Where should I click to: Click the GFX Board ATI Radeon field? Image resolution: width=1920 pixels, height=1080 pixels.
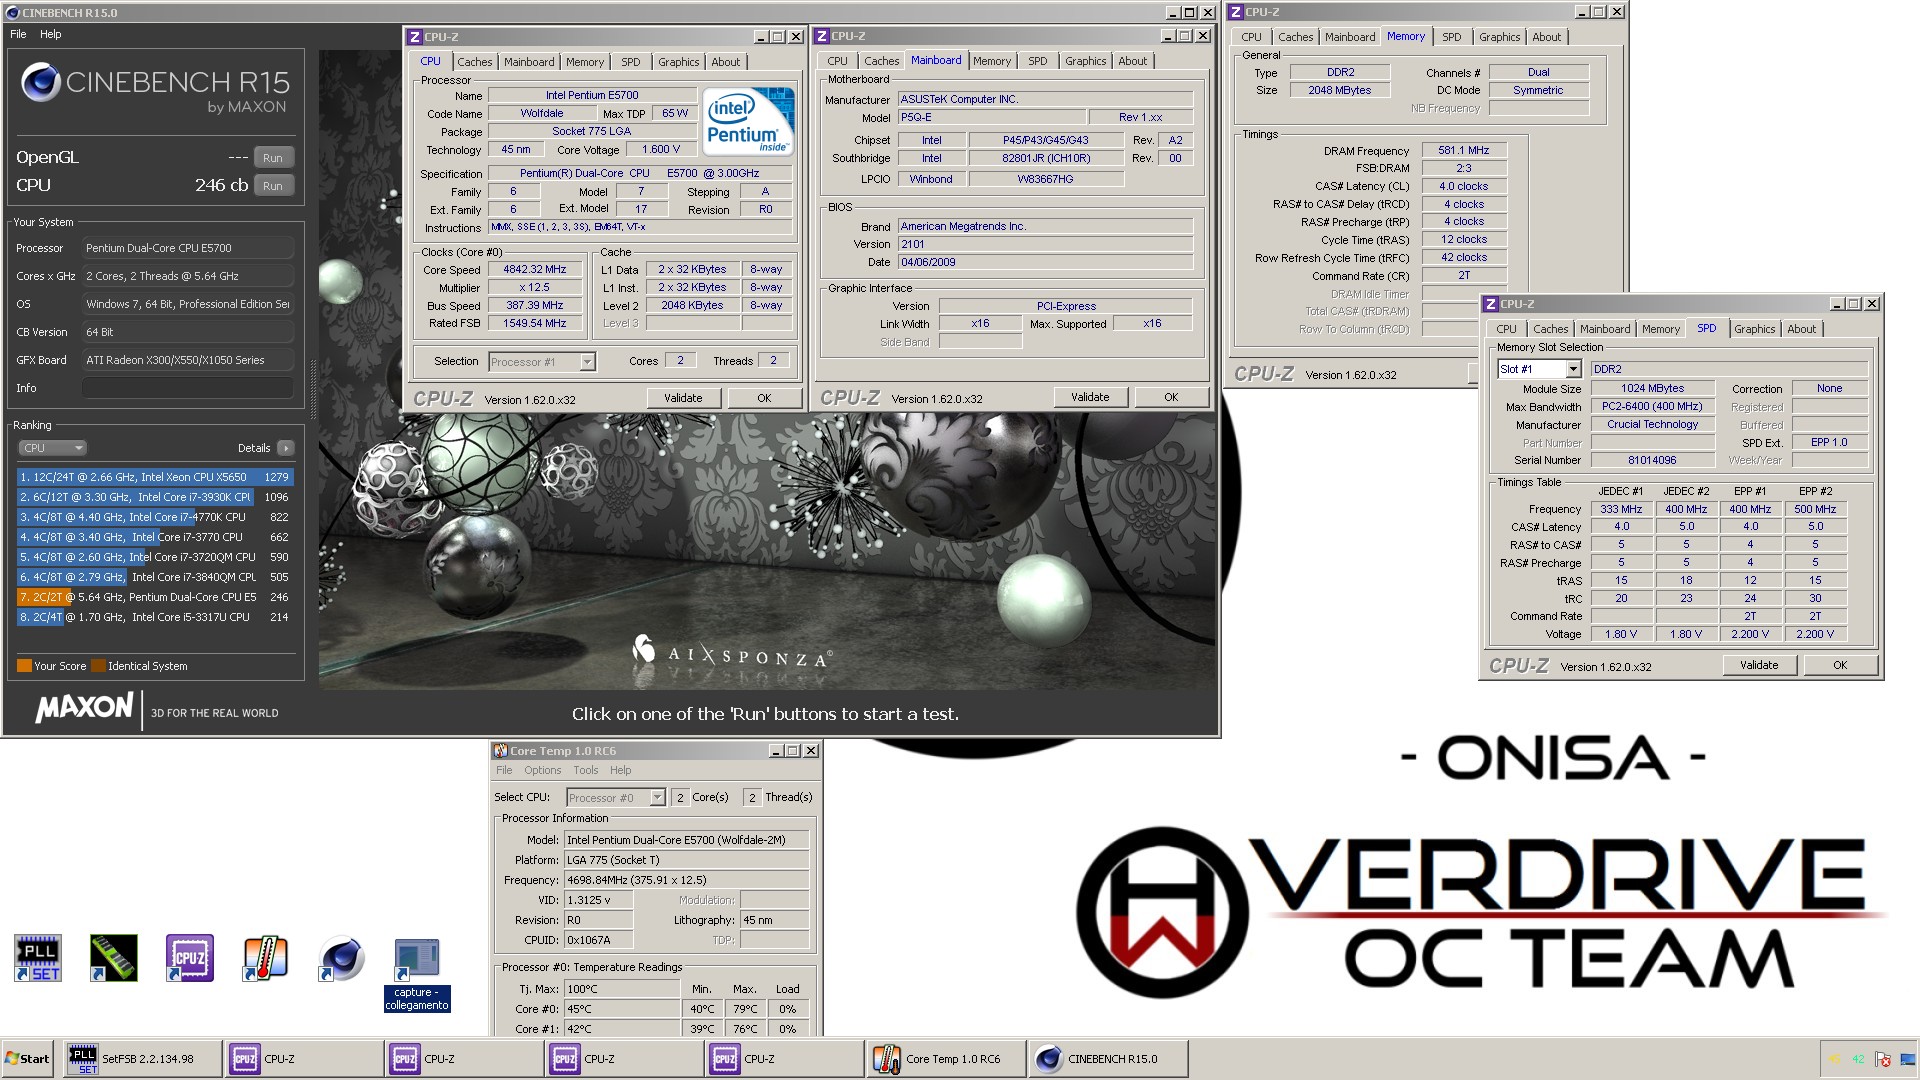pyautogui.click(x=188, y=360)
